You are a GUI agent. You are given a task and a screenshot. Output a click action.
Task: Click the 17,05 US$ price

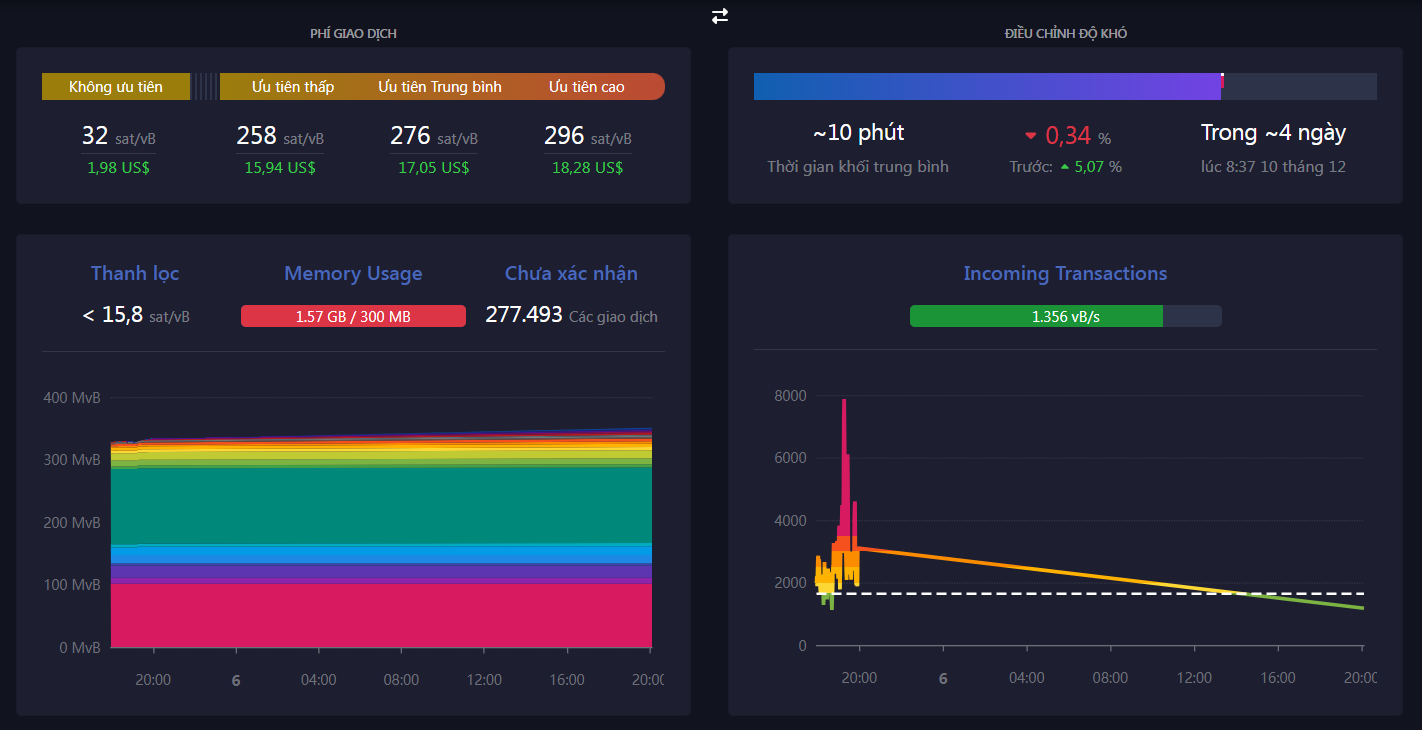tap(434, 167)
